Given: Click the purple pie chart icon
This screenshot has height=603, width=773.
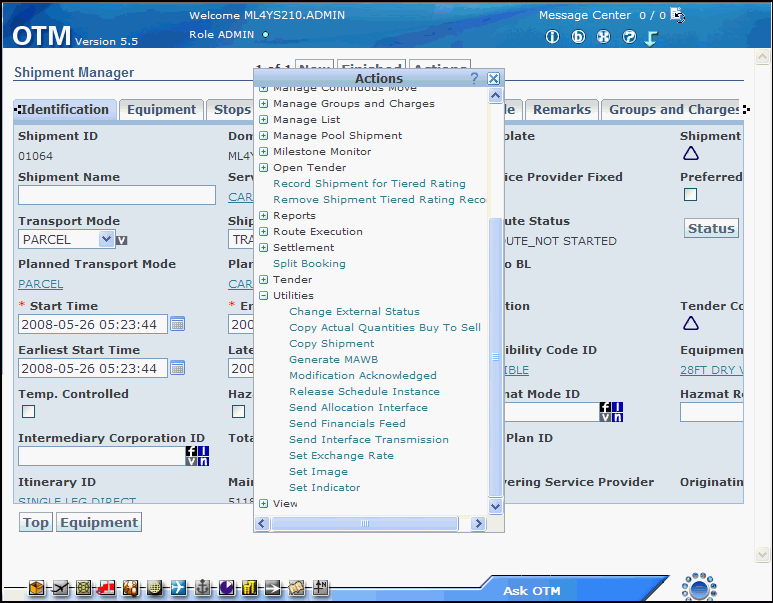Looking at the screenshot, I should coord(226,587).
